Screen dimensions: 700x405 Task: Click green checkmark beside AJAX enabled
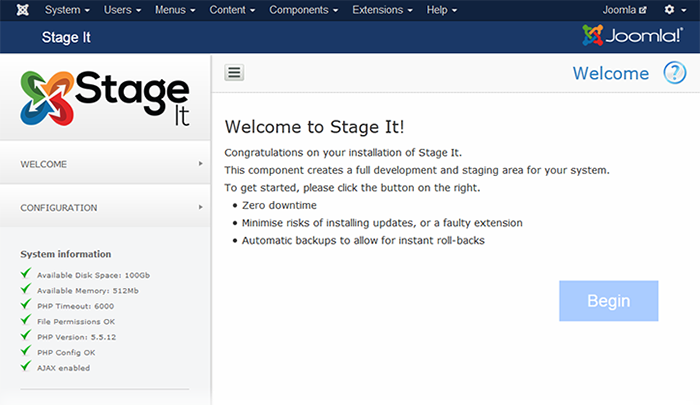pyautogui.click(x=26, y=366)
